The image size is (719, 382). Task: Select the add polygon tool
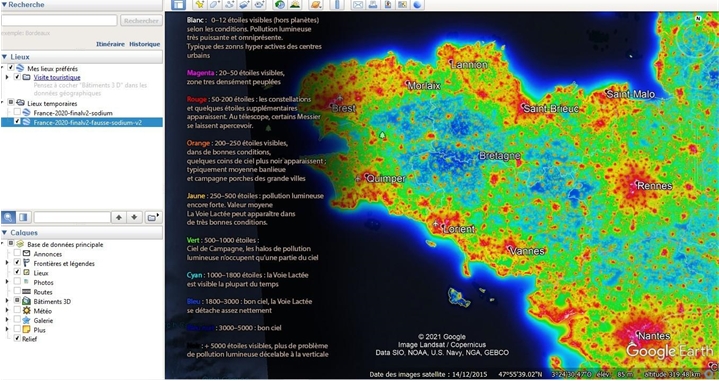click(215, 5)
